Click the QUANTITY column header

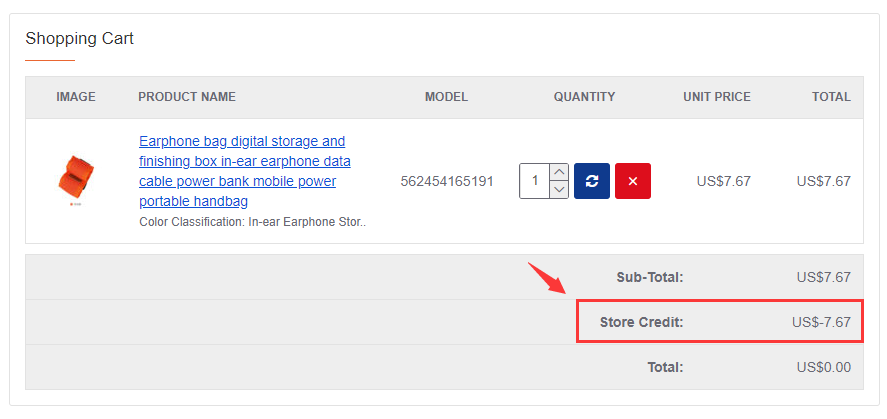[584, 97]
